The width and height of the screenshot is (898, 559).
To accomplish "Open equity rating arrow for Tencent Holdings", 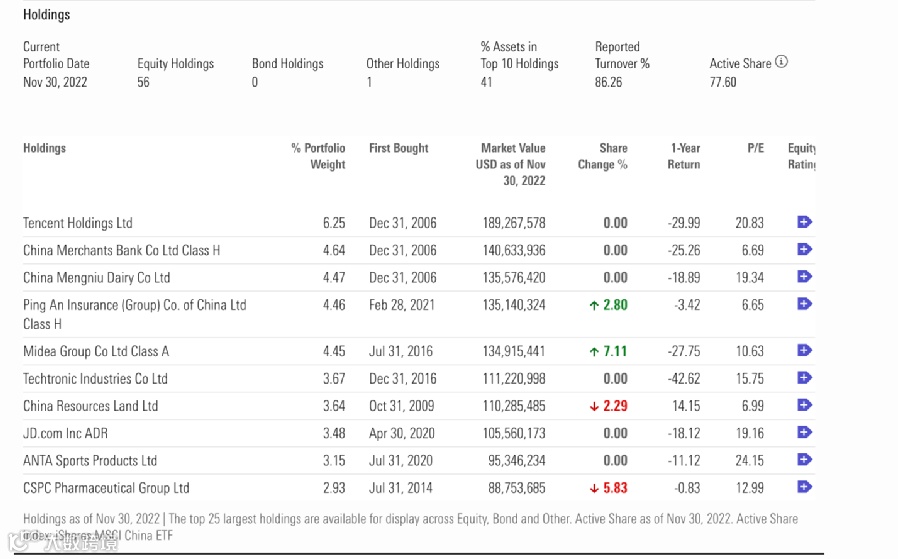I will click(804, 222).
